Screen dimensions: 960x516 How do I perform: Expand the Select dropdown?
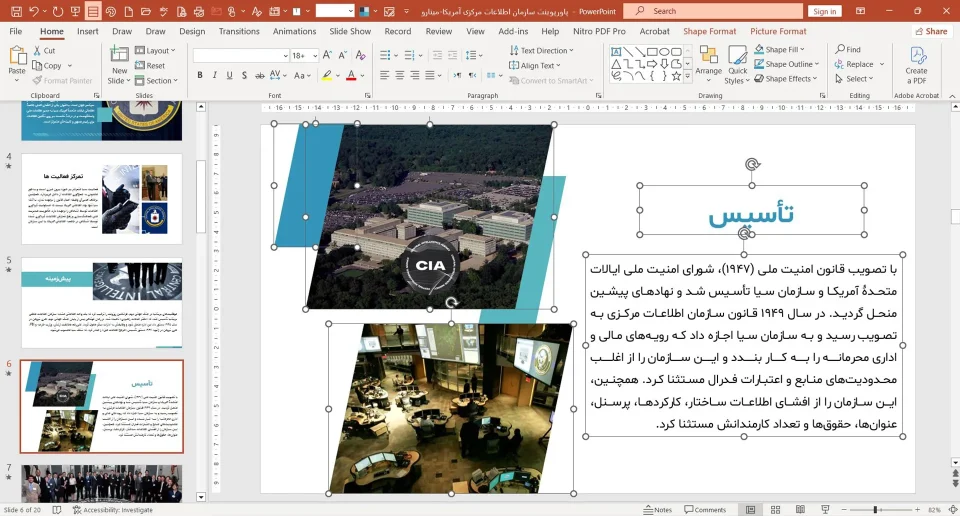(x=854, y=79)
